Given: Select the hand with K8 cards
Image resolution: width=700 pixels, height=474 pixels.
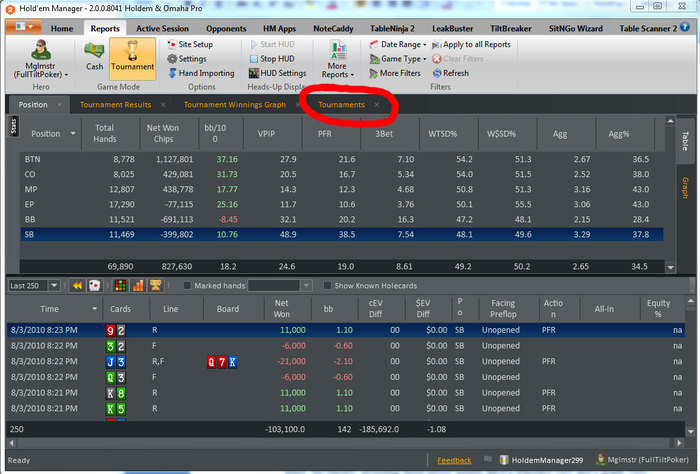Looking at the screenshot, I should (346, 393).
